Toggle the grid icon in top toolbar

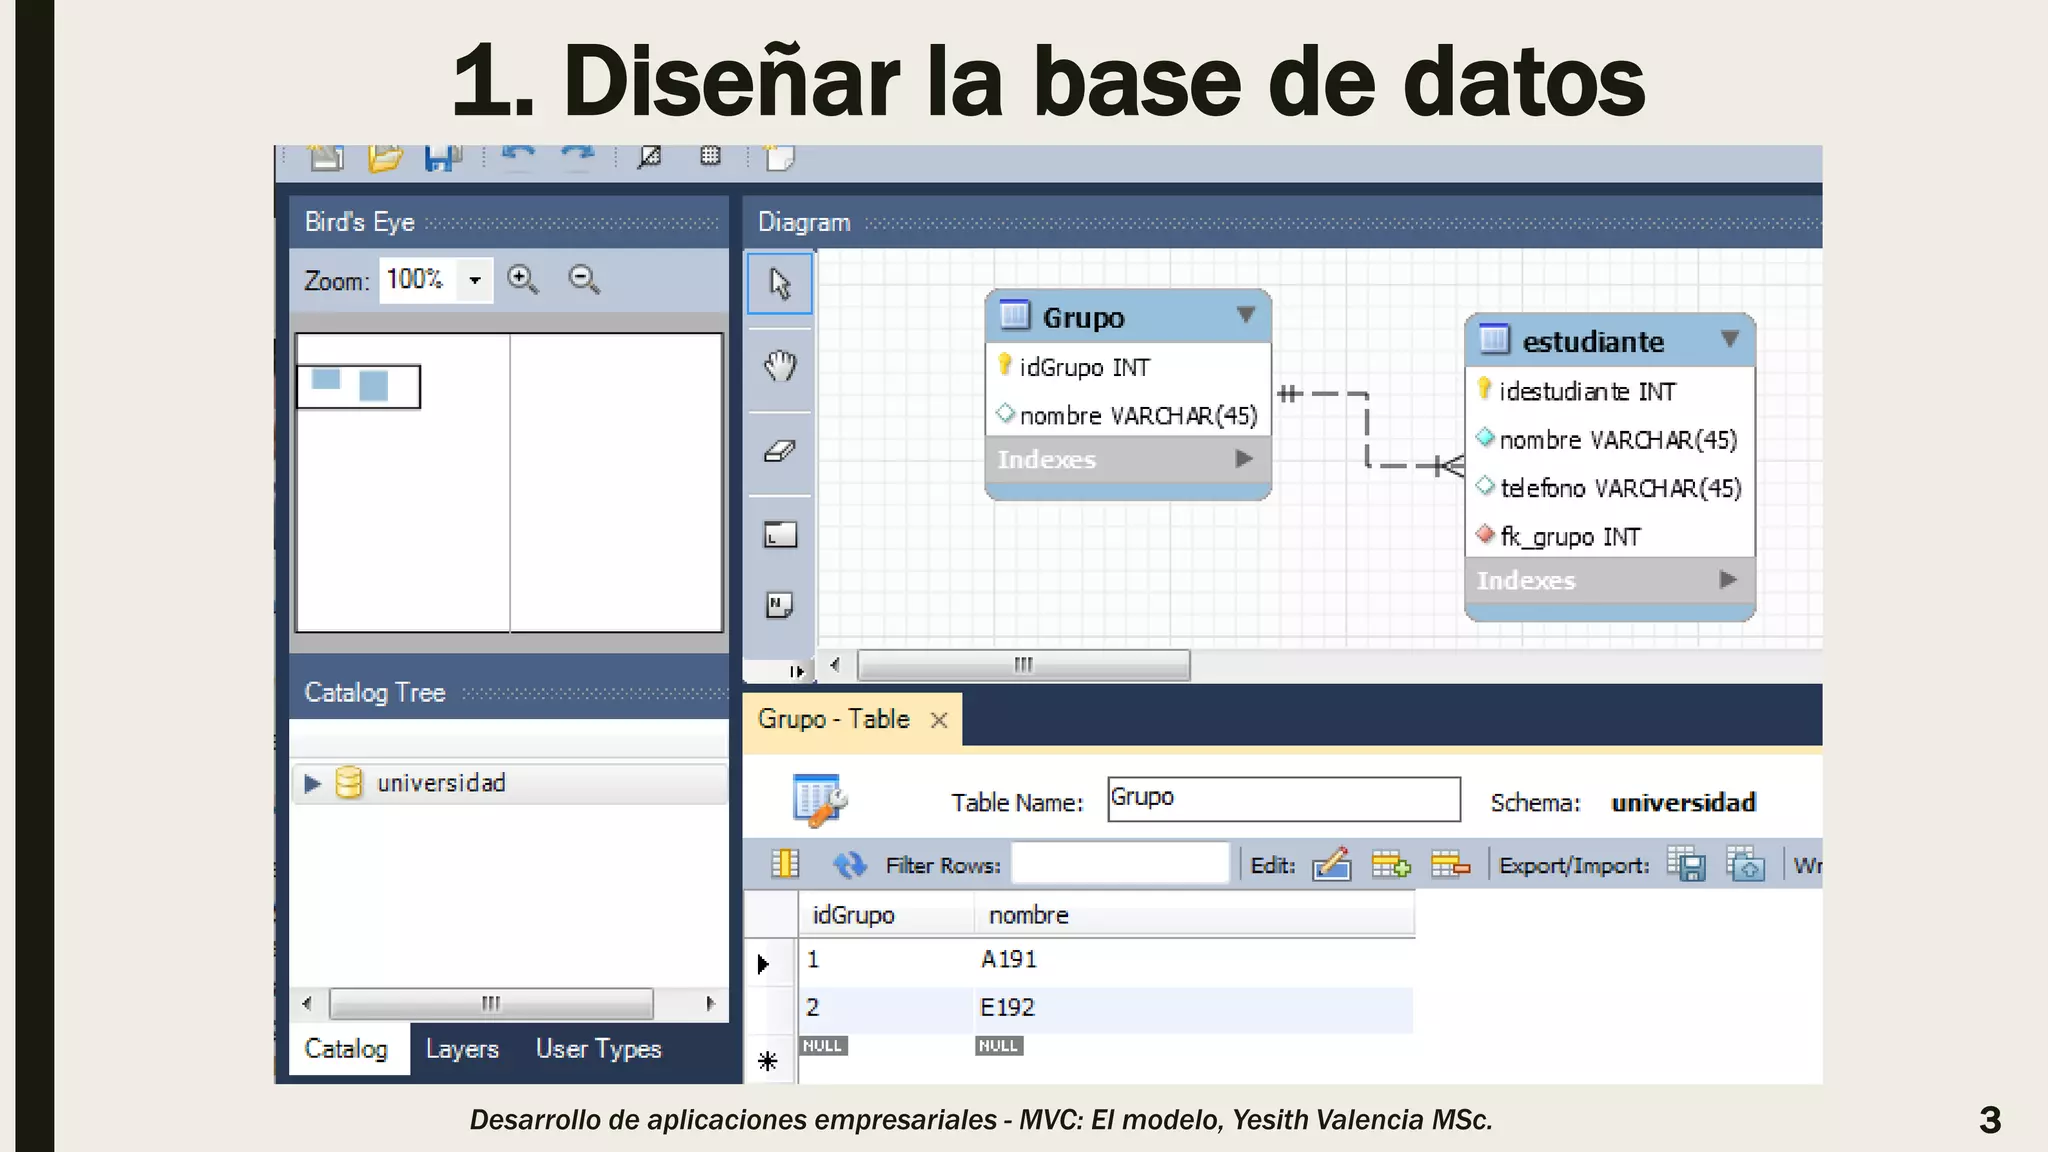[x=710, y=156]
